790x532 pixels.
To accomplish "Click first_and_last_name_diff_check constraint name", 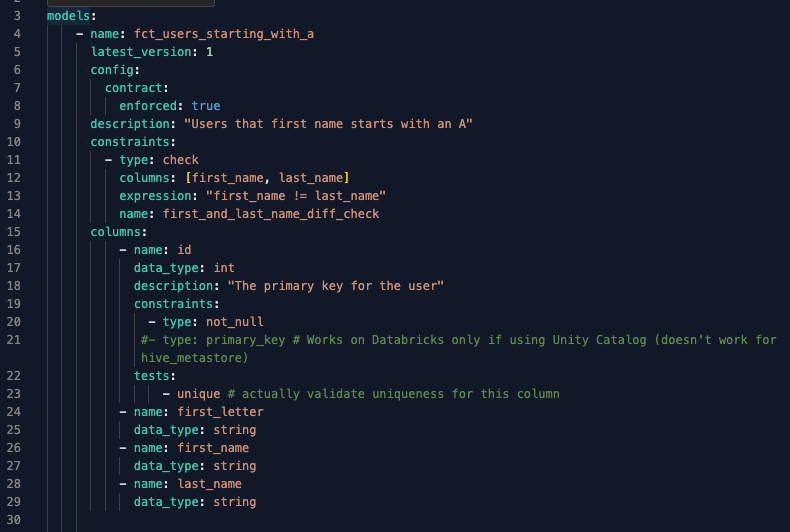I will [x=271, y=214].
